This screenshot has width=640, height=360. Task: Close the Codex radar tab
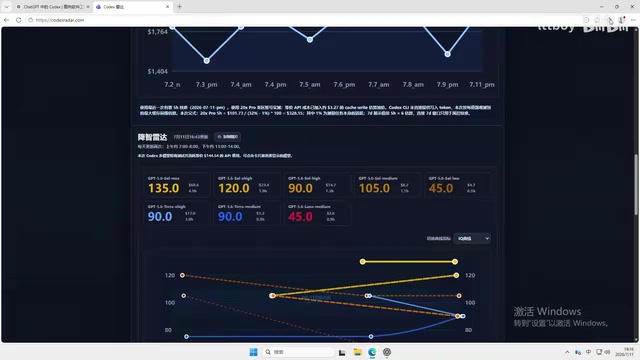click(167, 7)
